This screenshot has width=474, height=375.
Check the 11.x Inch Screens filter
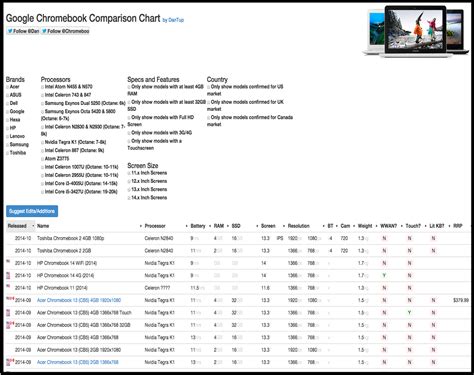coord(129,173)
